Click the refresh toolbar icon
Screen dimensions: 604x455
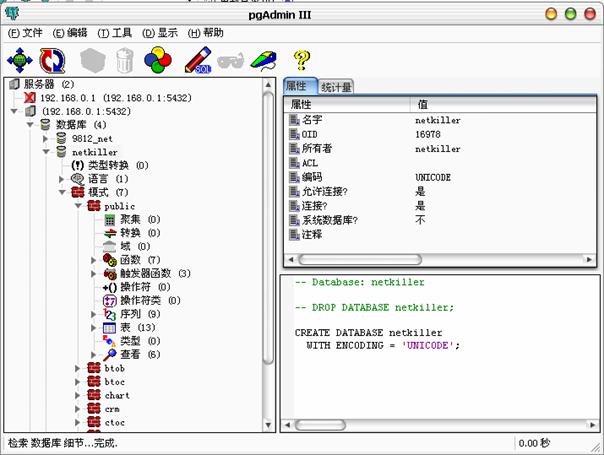pos(52,60)
